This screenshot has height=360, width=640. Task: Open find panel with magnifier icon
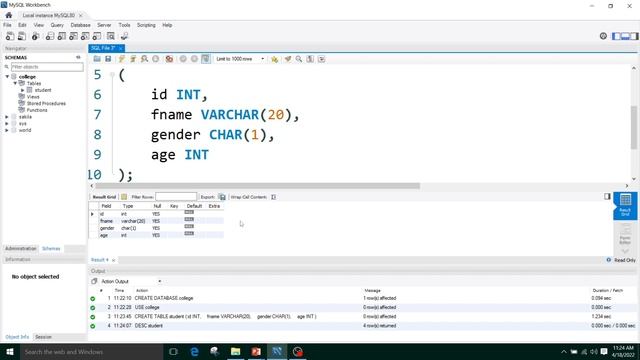tap(299, 59)
